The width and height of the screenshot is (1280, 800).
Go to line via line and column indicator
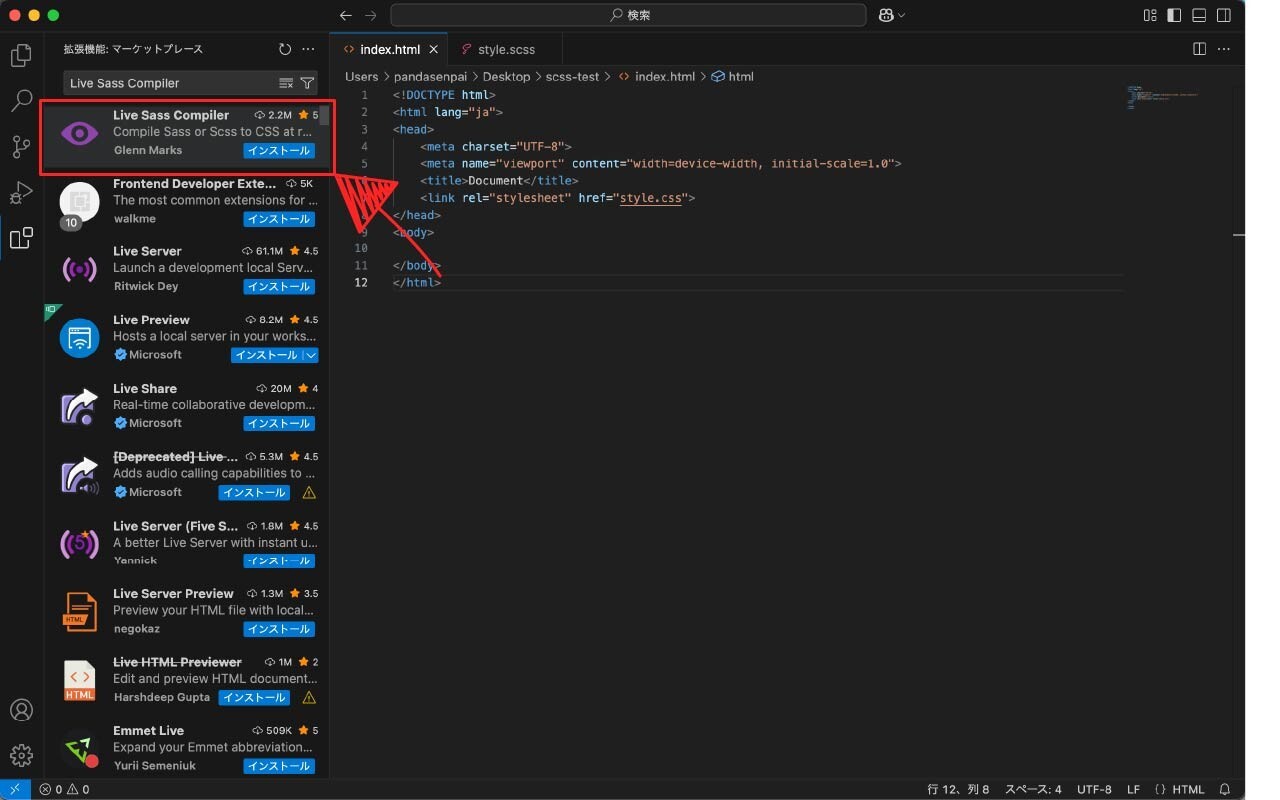[958, 789]
